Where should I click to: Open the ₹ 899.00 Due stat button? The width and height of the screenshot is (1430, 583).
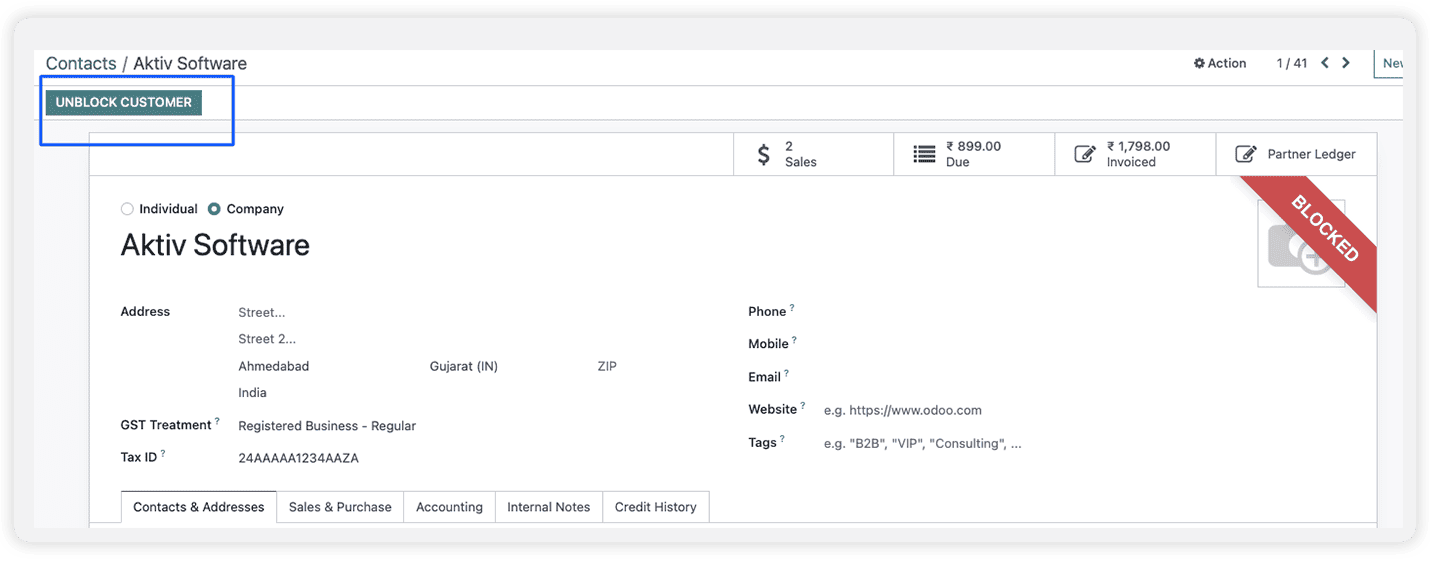click(x=974, y=154)
